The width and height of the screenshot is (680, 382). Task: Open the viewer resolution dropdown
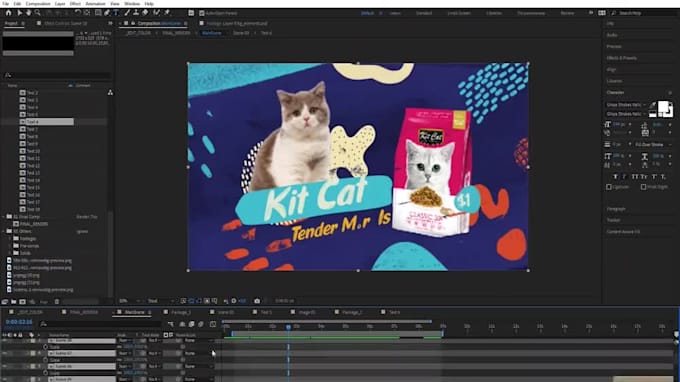coord(160,300)
